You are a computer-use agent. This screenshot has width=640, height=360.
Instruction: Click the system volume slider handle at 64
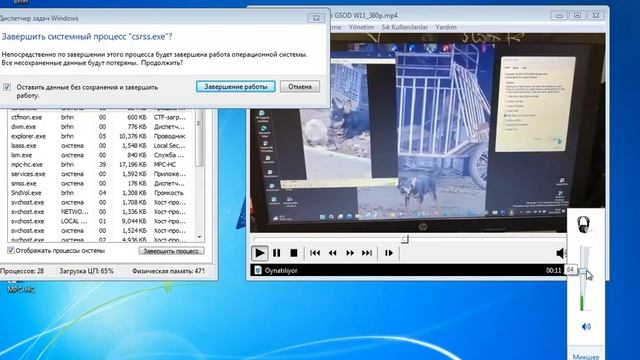(584, 270)
